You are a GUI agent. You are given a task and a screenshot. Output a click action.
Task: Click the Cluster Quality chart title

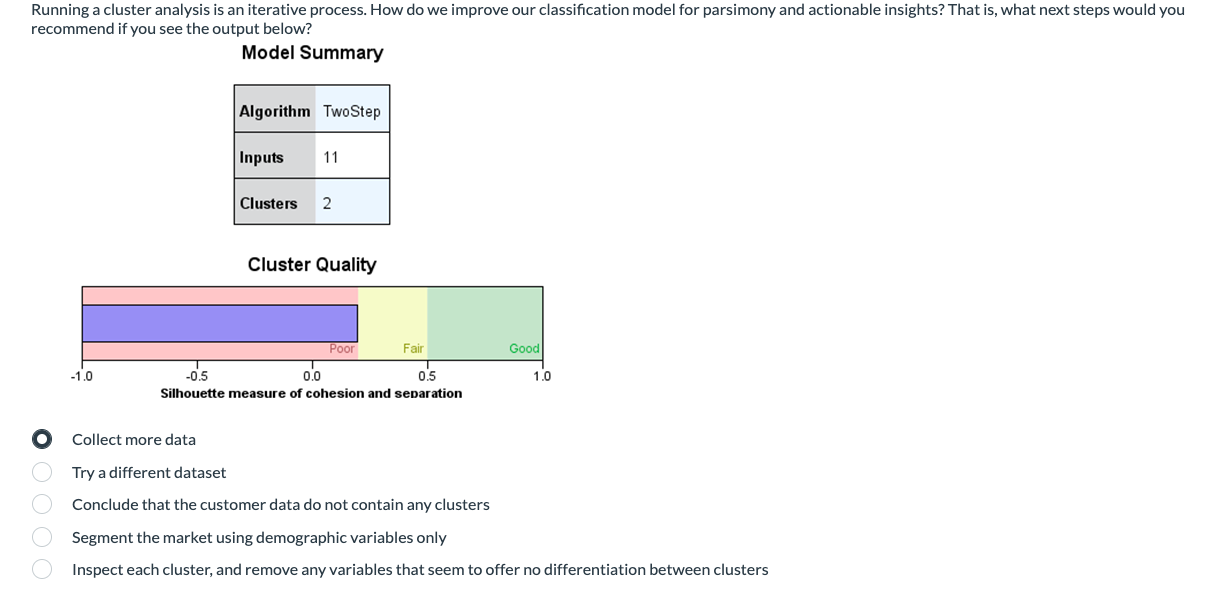[x=311, y=264]
